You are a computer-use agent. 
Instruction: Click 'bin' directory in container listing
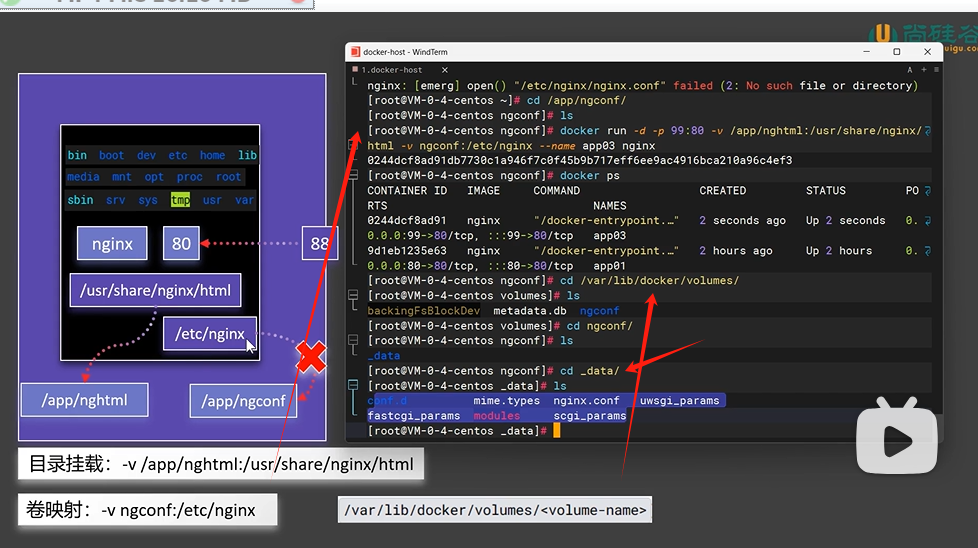(77, 155)
